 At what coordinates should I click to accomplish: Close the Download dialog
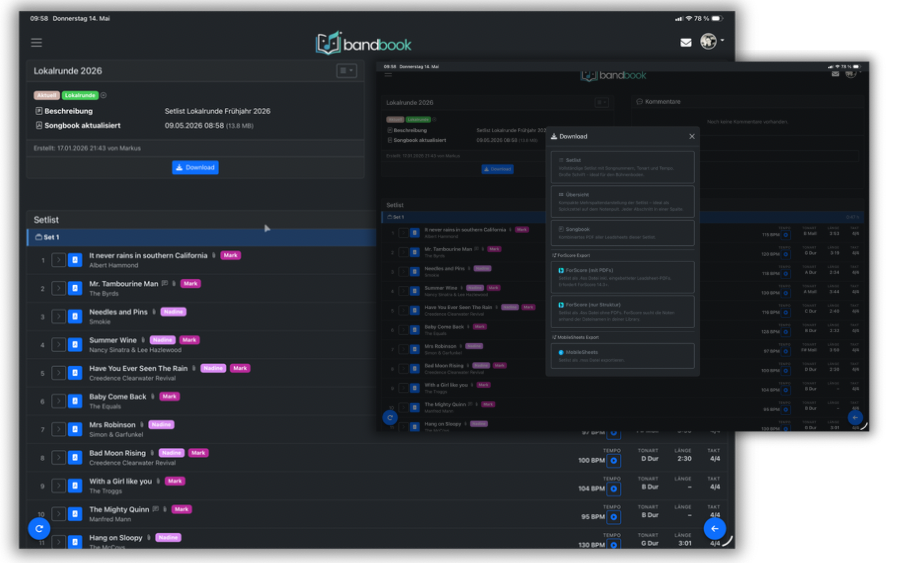(x=692, y=137)
